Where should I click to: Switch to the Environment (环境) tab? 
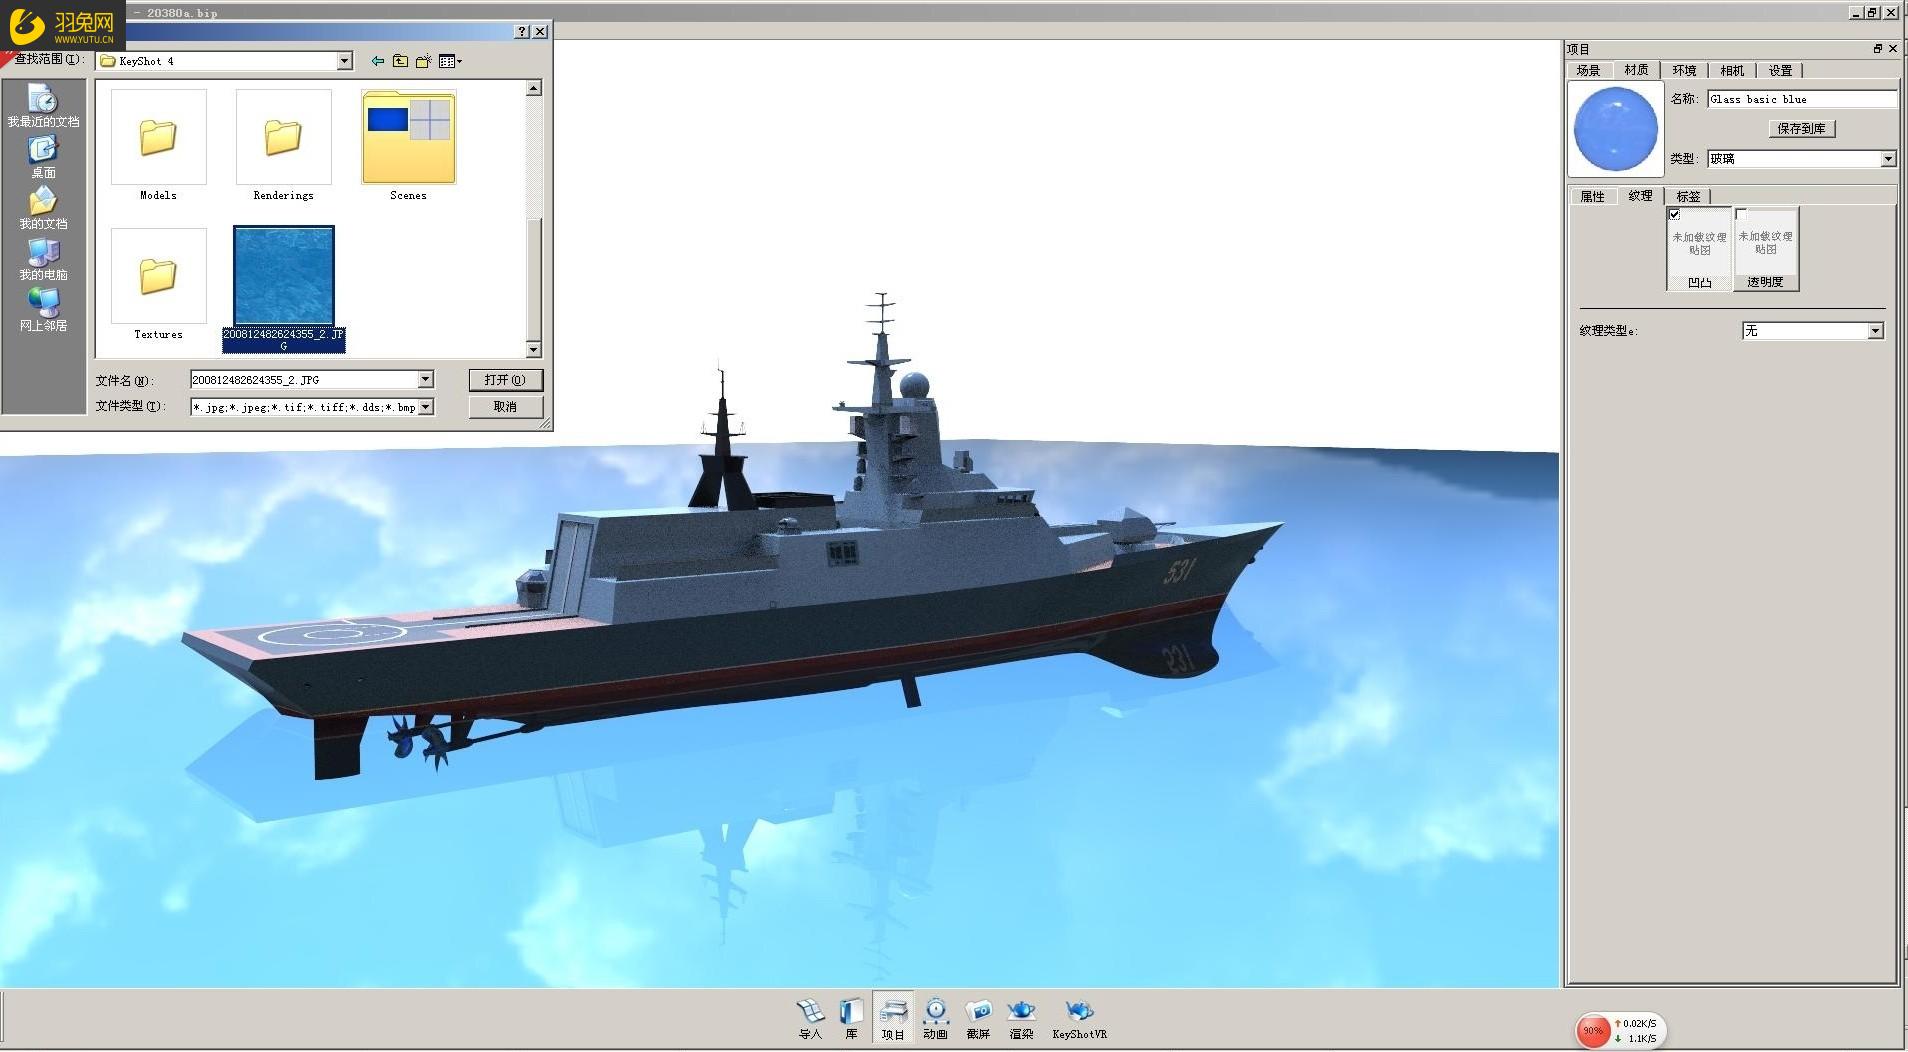tap(1684, 70)
